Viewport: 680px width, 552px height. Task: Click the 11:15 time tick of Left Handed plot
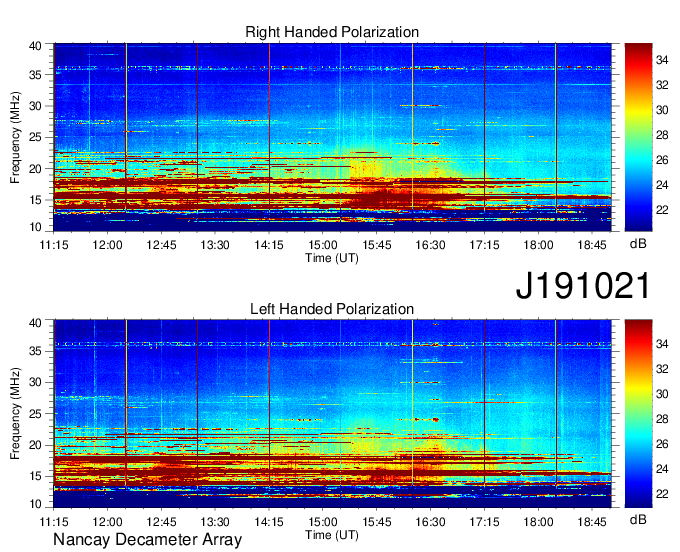pos(54,522)
